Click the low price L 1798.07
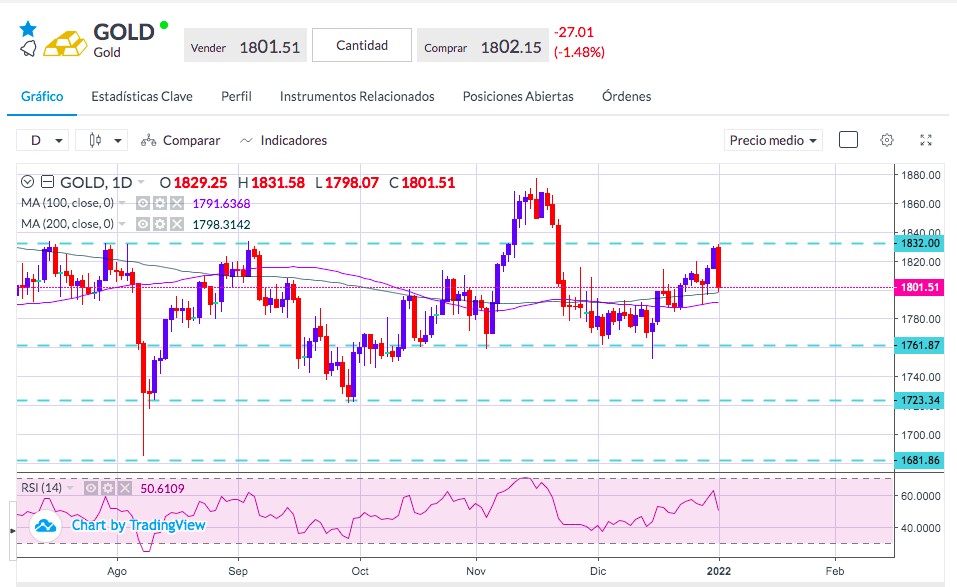The height and width of the screenshot is (587, 957). pos(347,182)
